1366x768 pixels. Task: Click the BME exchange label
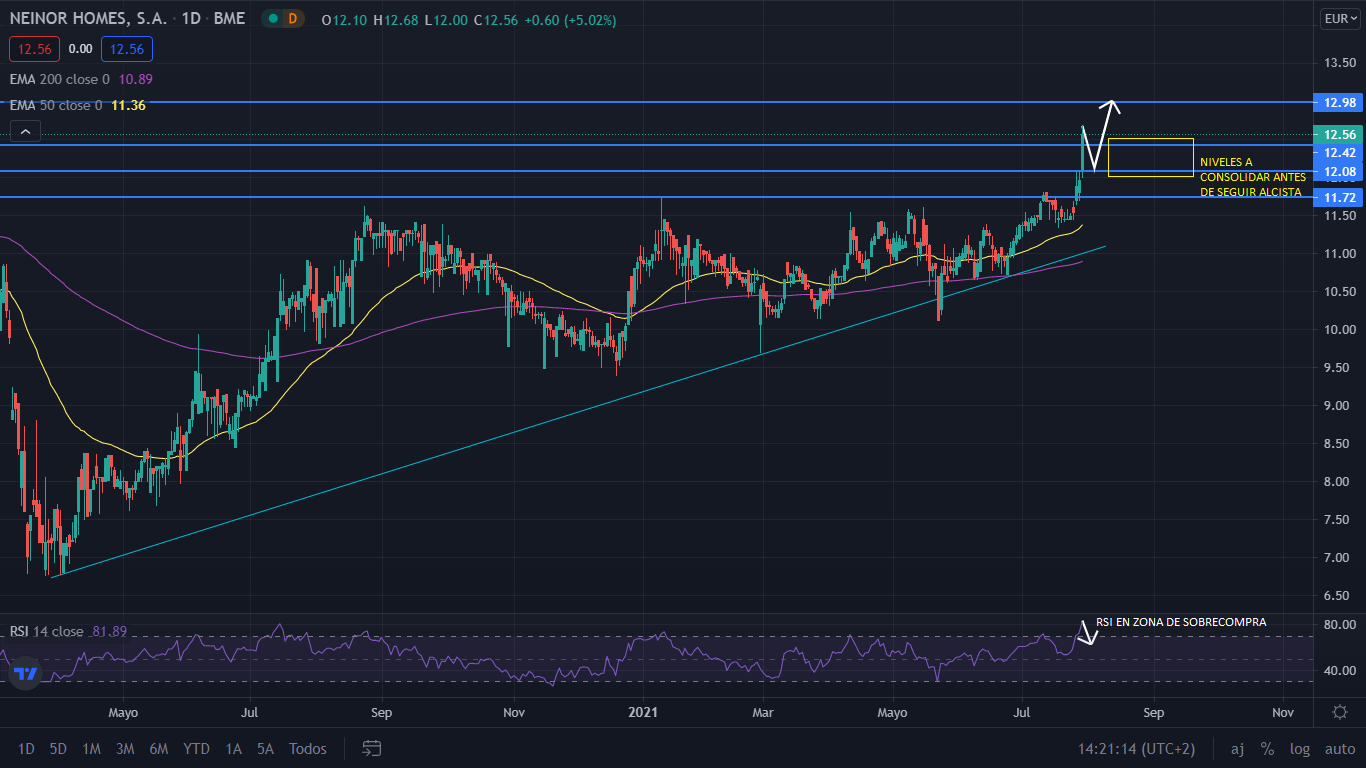pos(230,19)
